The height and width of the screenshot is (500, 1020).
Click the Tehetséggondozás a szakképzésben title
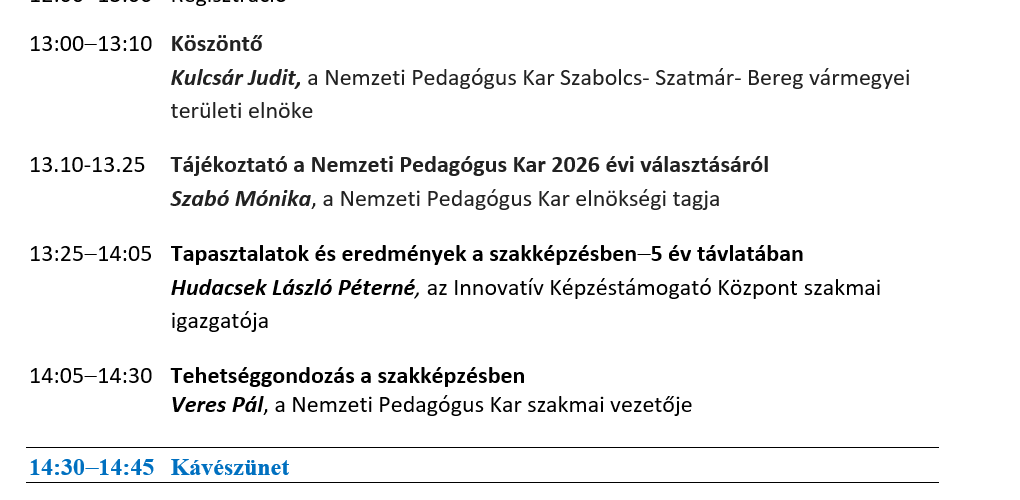tap(347, 376)
